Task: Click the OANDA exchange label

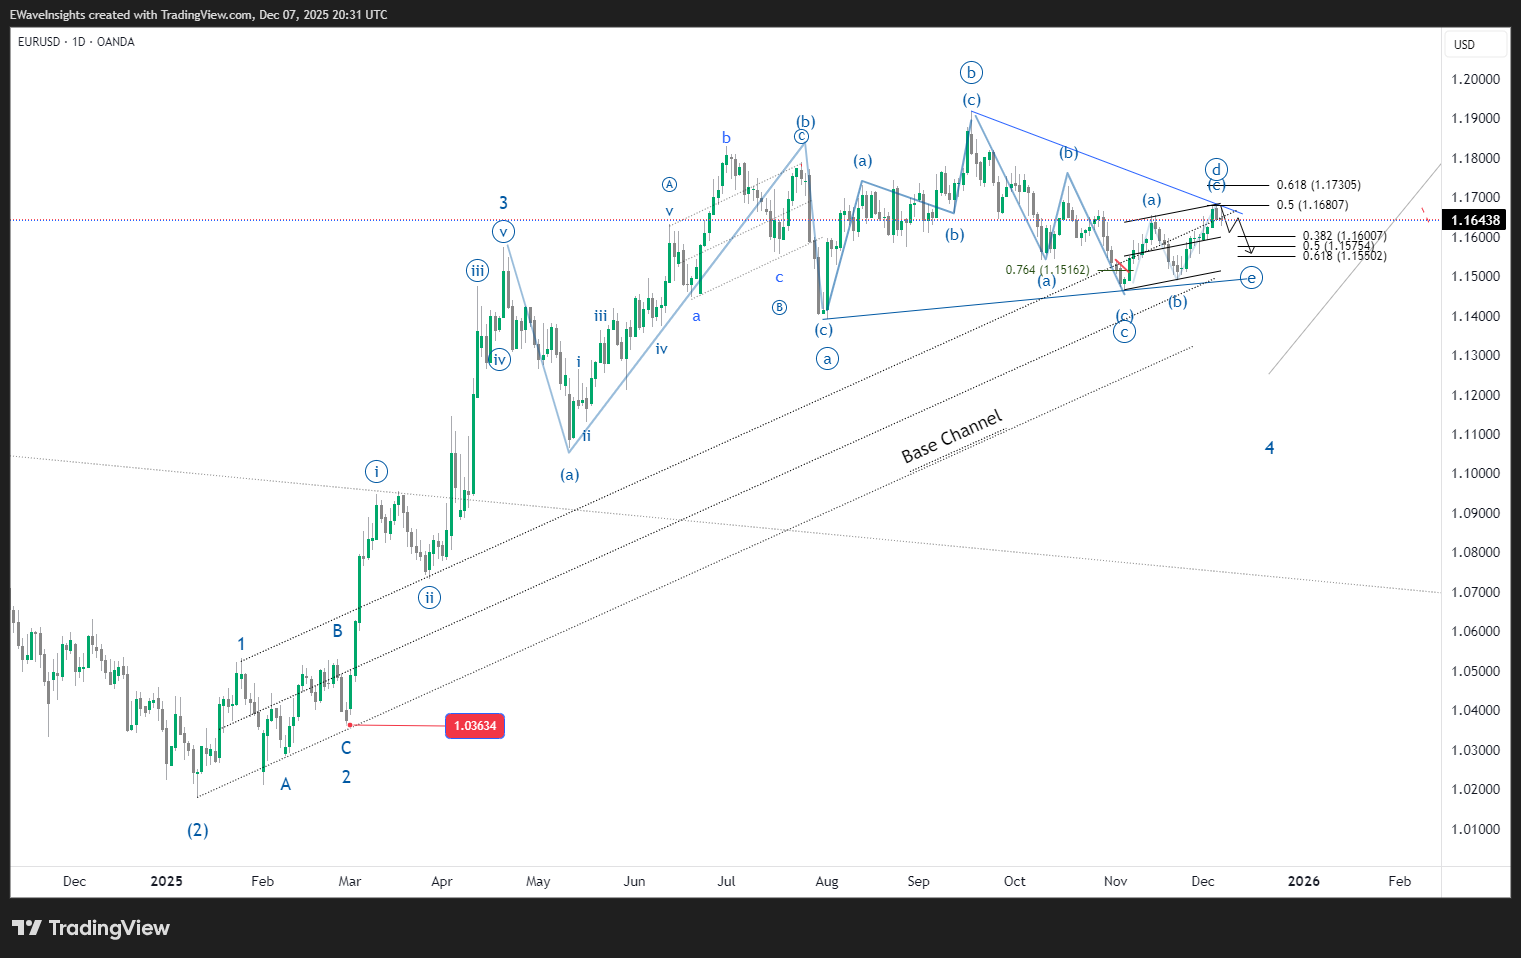Action: pyautogui.click(x=115, y=42)
